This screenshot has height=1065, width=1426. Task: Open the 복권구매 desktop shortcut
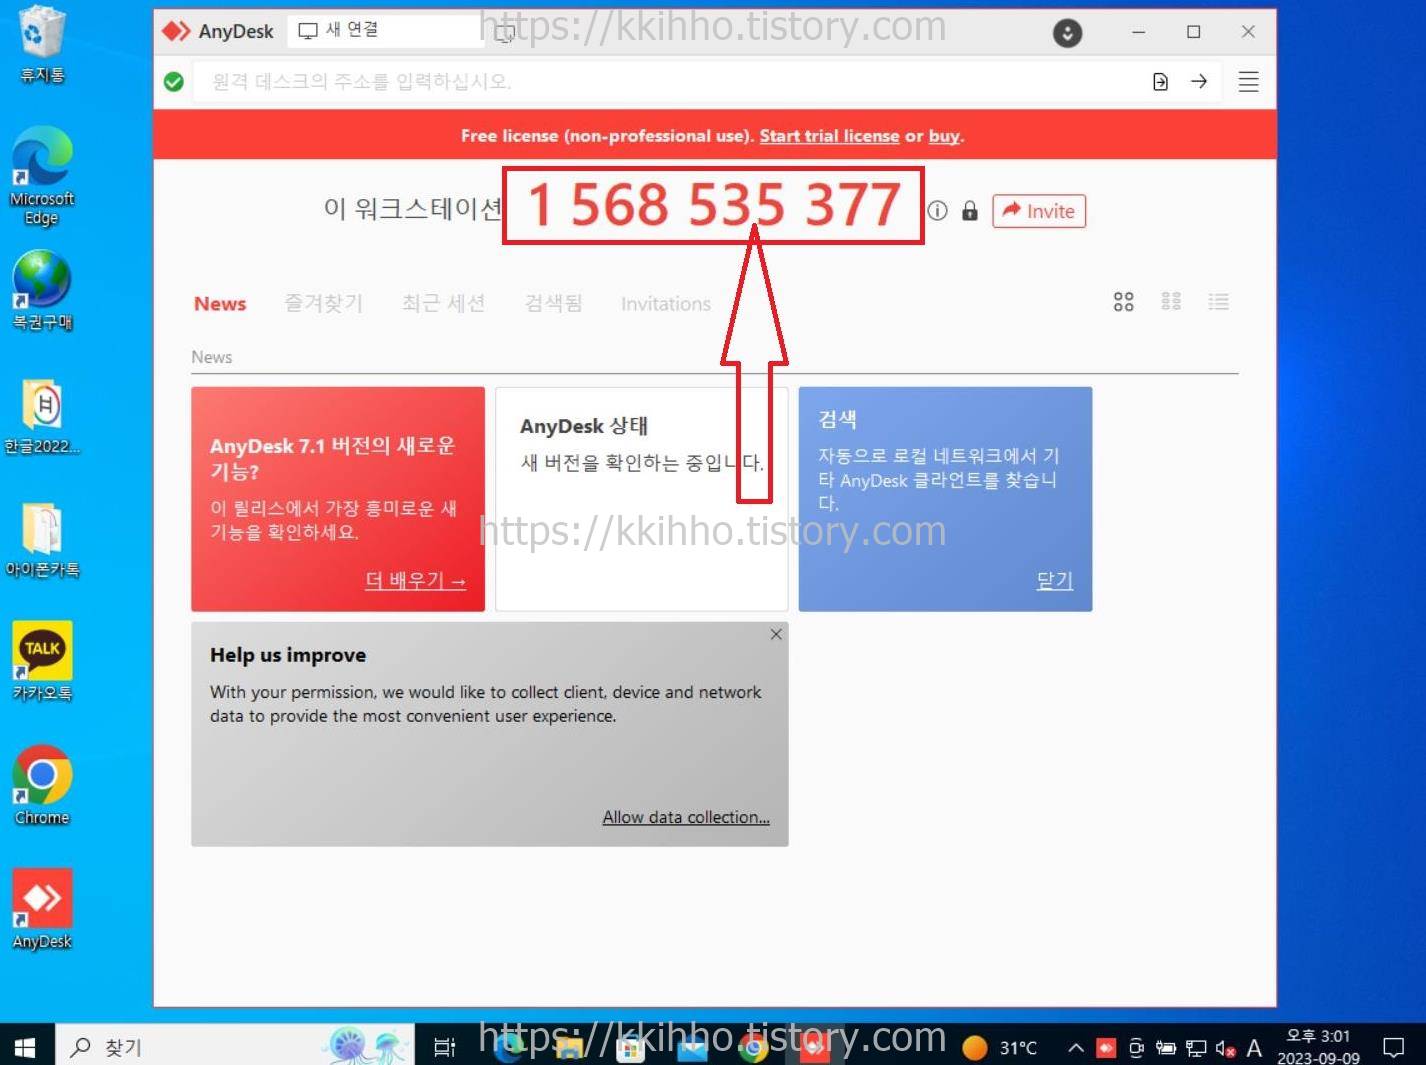[x=42, y=290]
